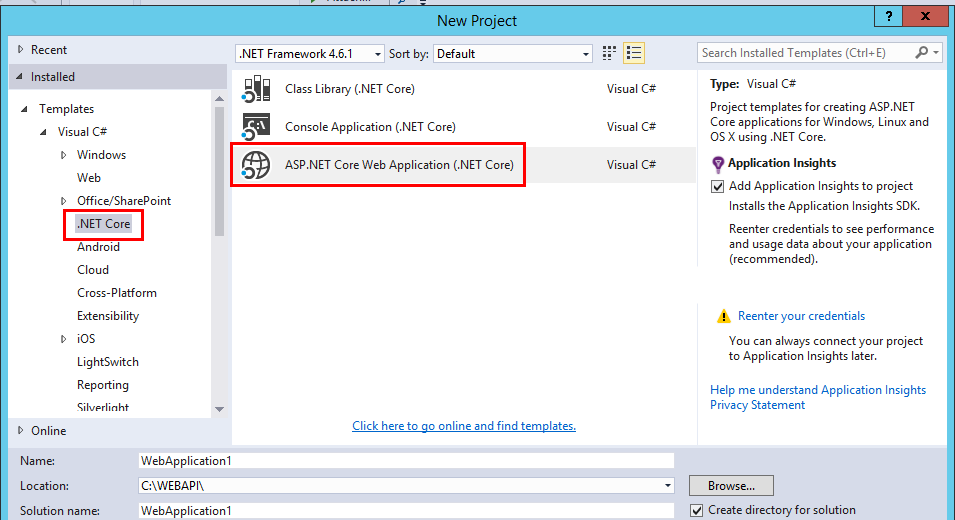Click the template tree scrollbar thumb
Screen dimensions: 955x520
click(219, 172)
